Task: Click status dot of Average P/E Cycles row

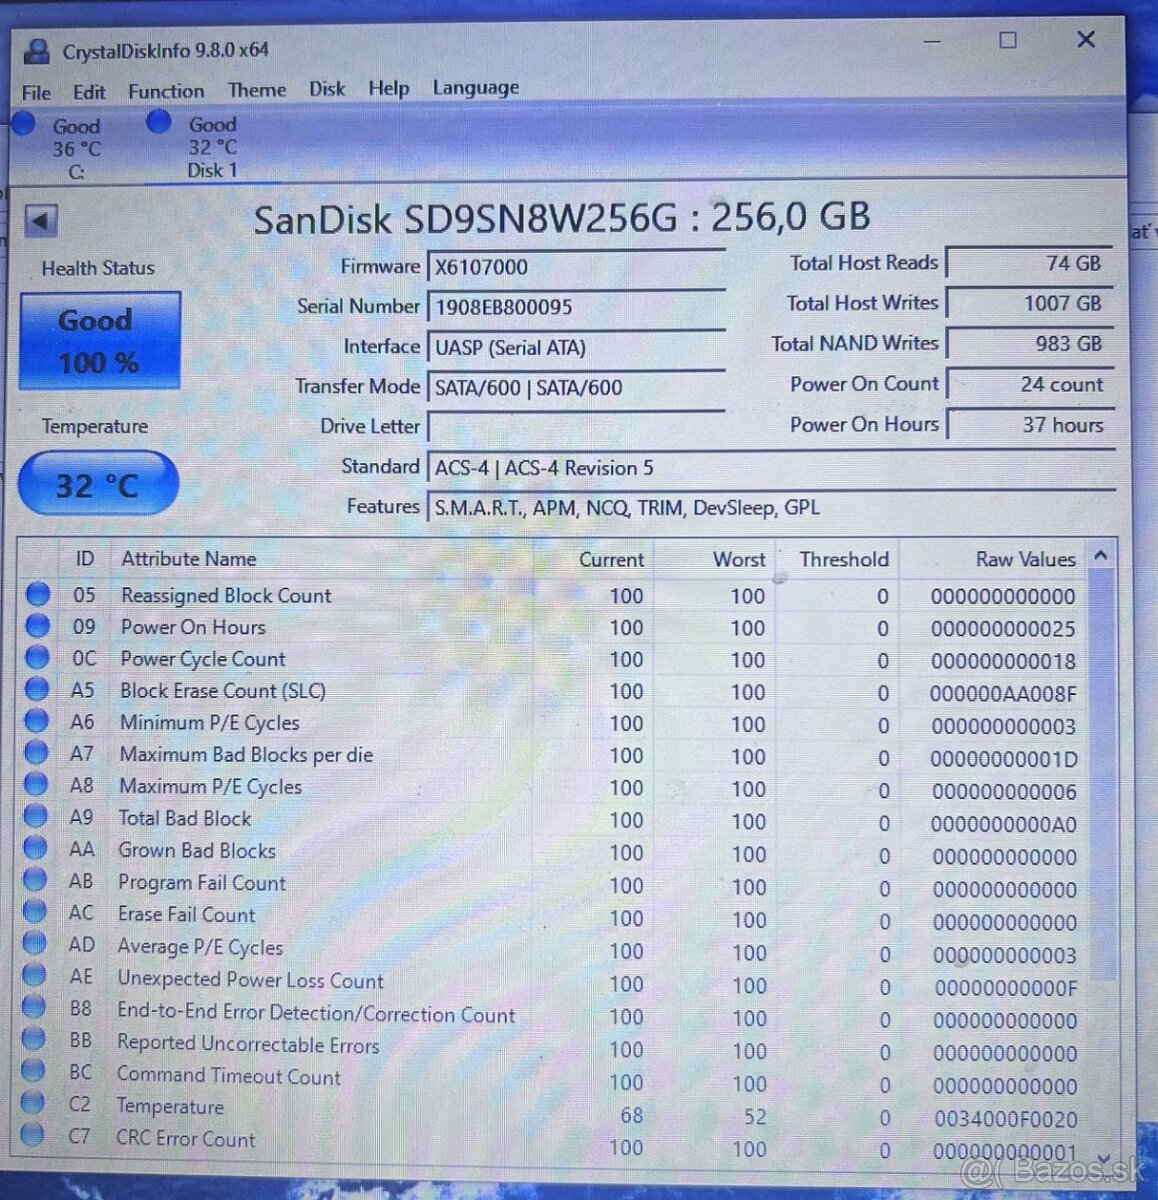Action: tap(34, 943)
